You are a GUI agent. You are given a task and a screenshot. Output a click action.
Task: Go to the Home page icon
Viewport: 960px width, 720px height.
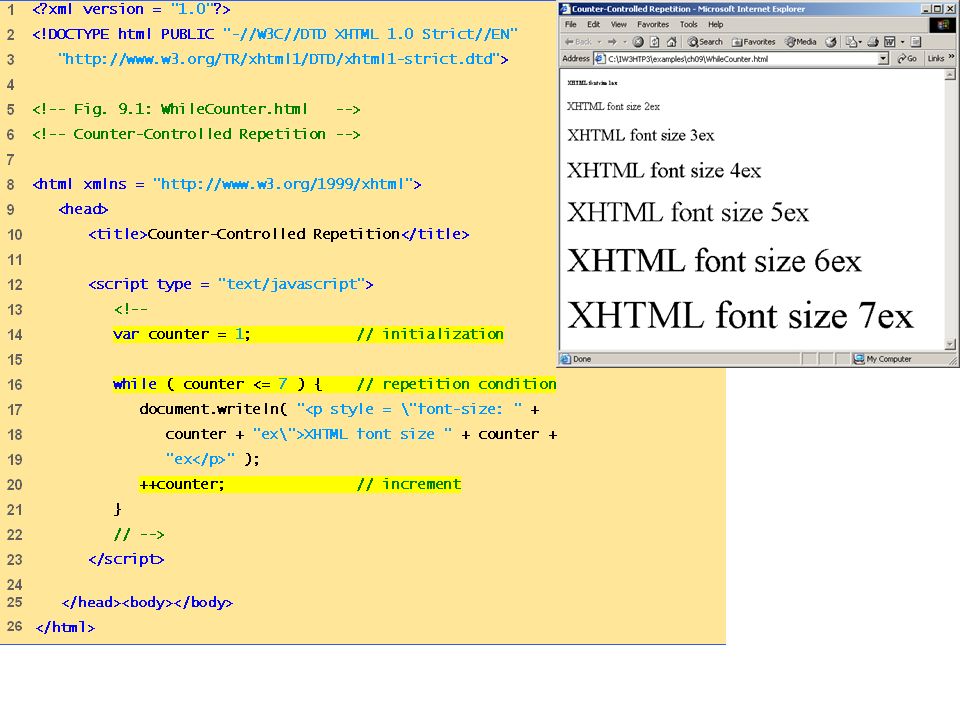[x=672, y=42]
